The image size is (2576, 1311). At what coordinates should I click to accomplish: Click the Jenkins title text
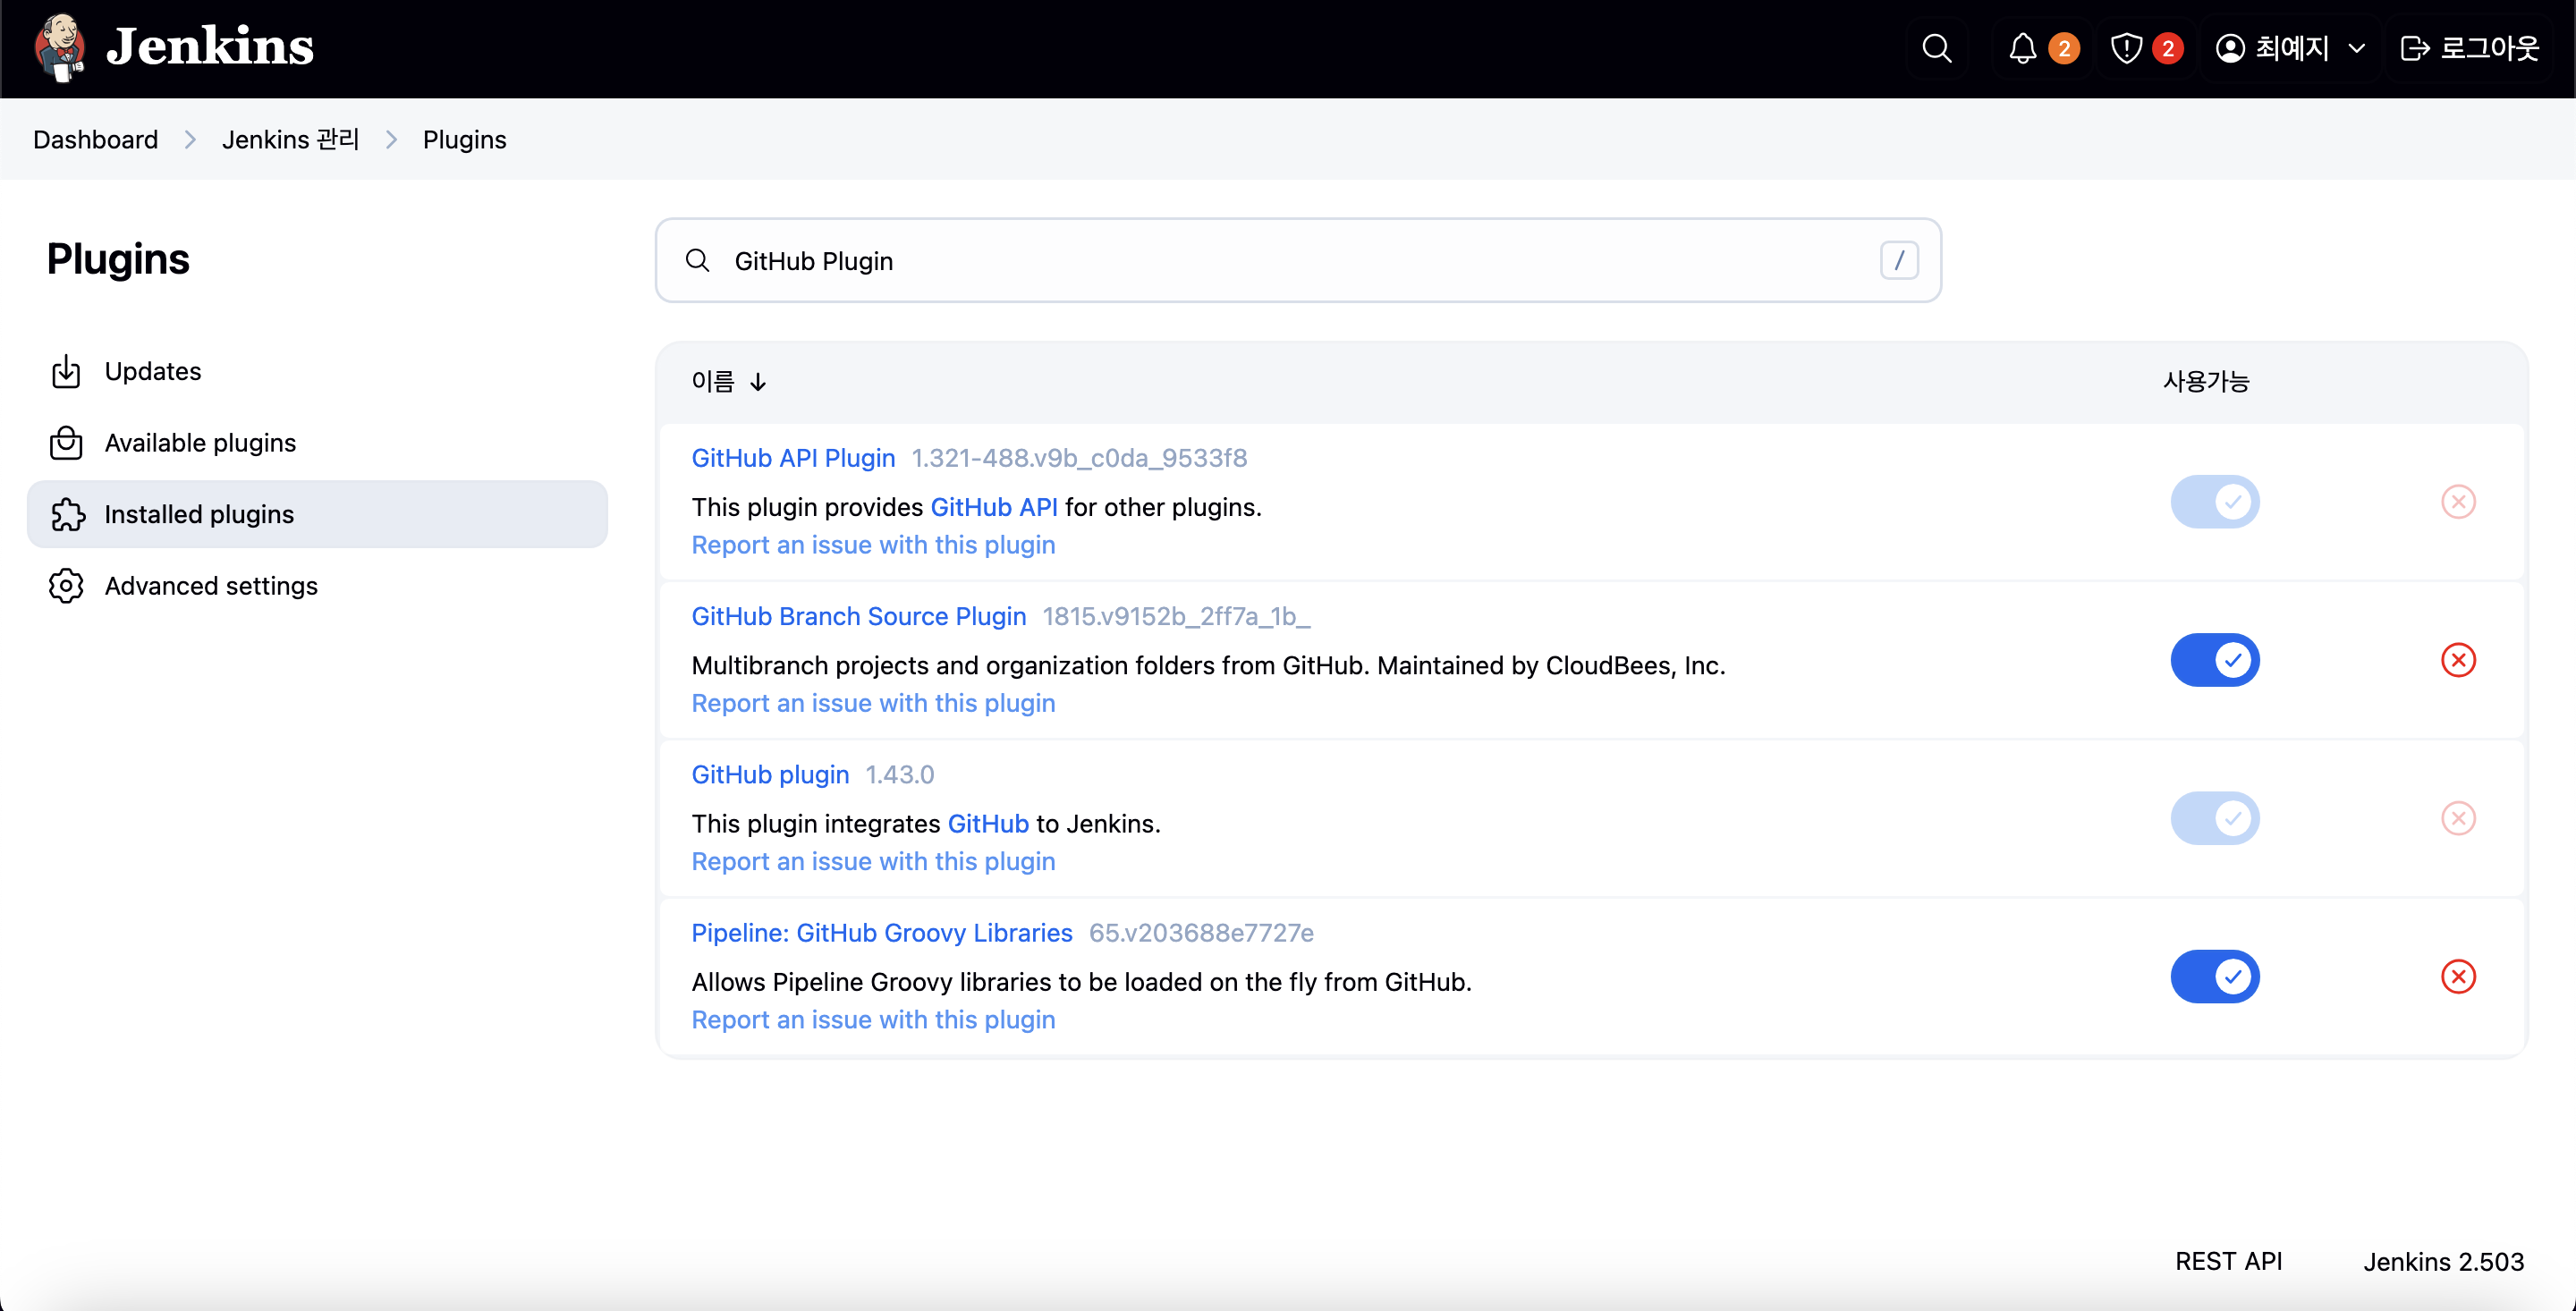click(x=210, y=46)
